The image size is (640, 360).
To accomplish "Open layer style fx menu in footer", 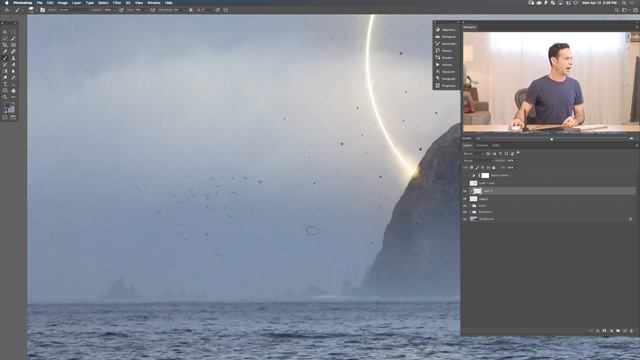I will click(x=598, y=331).
